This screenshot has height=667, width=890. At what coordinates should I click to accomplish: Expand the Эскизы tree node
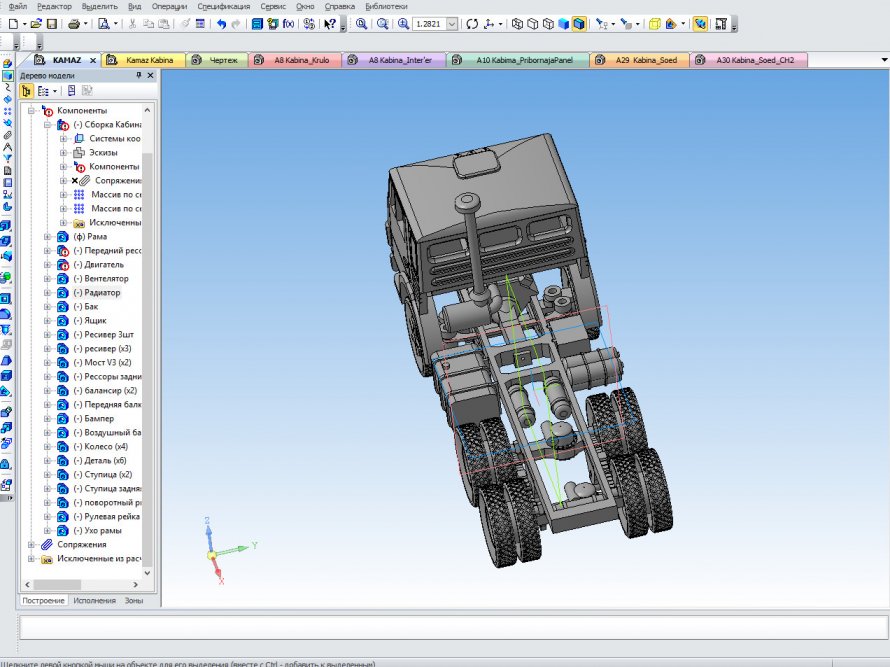coord(64,153)
